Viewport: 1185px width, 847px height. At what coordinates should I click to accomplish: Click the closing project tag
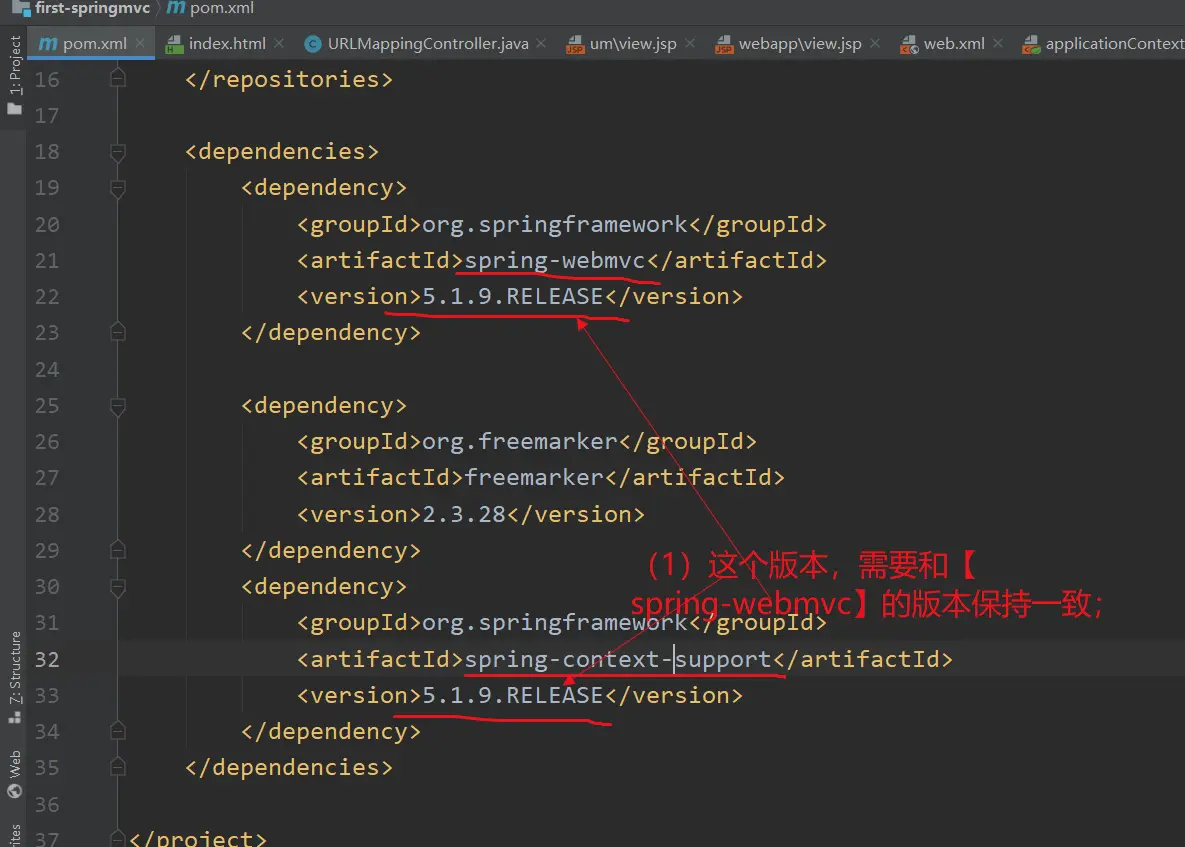pos(198,838)
